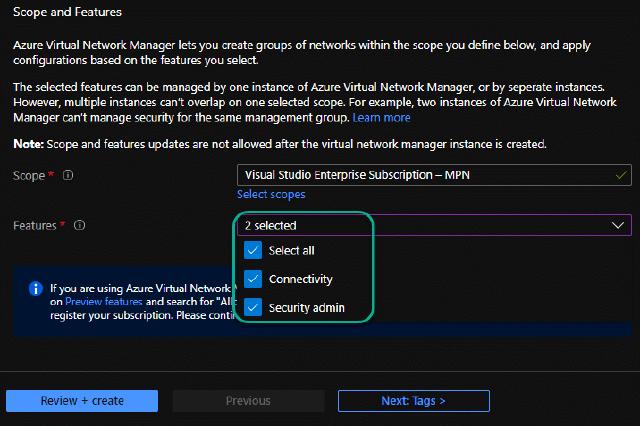The image size is (640, 426).
Task: Click the Scope subscription input field
Action: click(420, 175)
